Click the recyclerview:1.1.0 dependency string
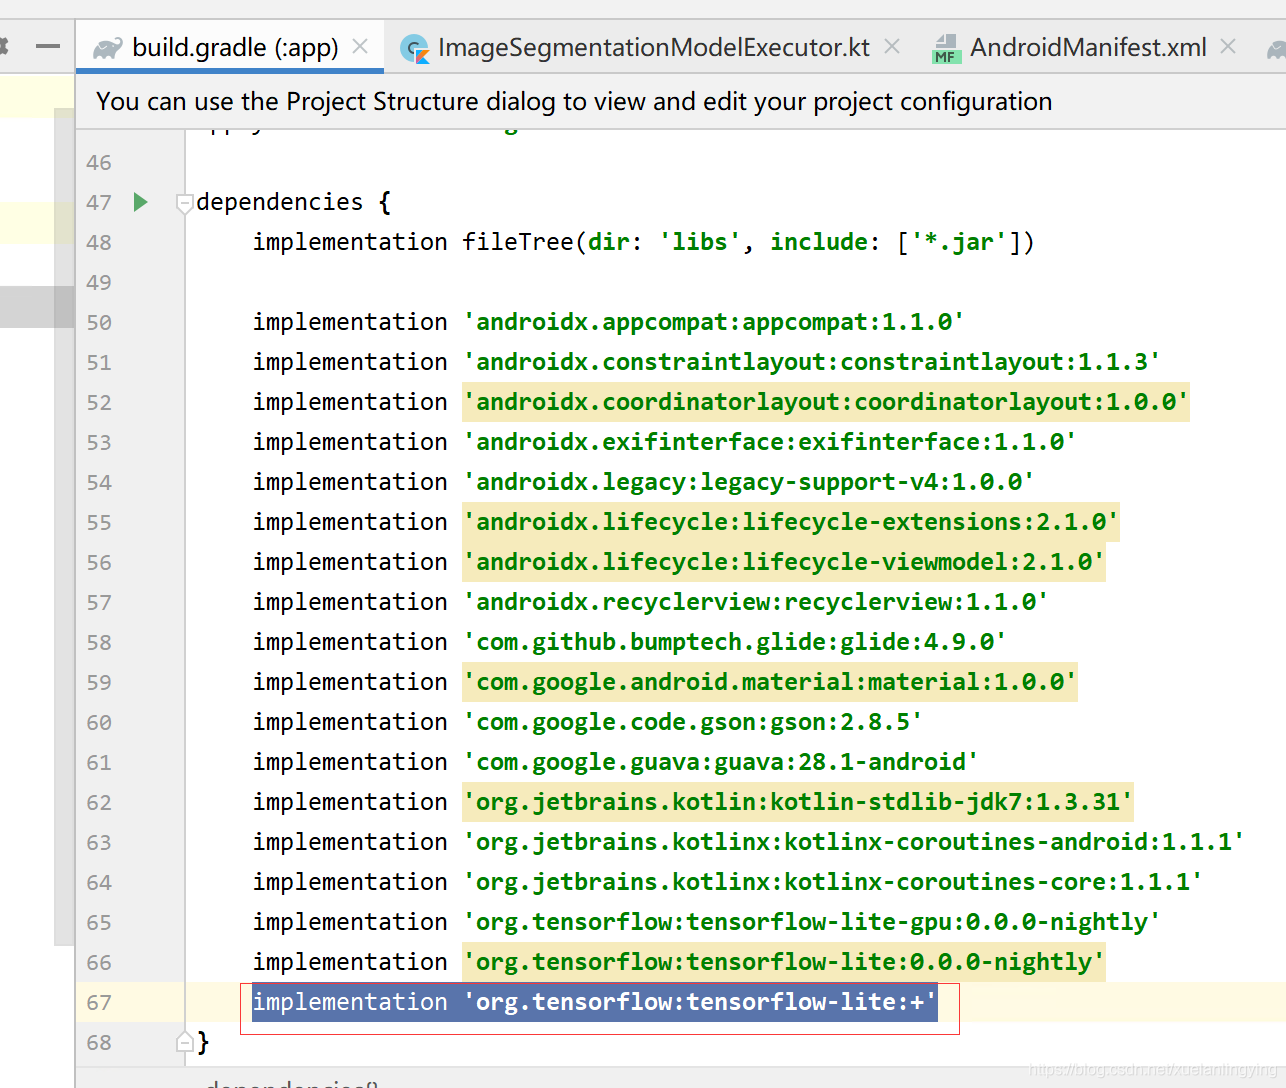 click(x=755, y=602)
